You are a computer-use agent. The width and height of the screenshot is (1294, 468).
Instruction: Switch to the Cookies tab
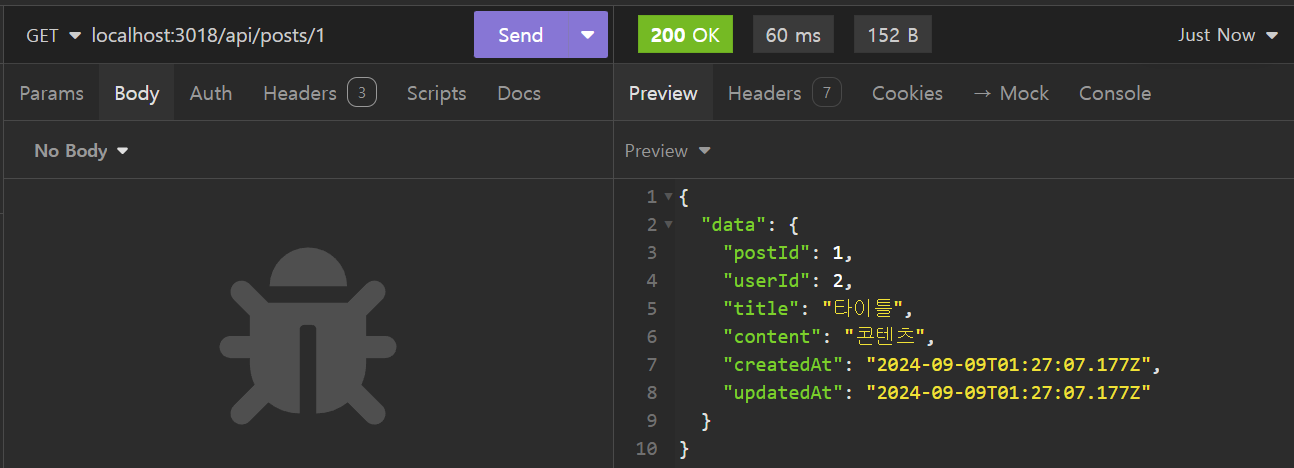pyautogui.click(x=907, y=93)
